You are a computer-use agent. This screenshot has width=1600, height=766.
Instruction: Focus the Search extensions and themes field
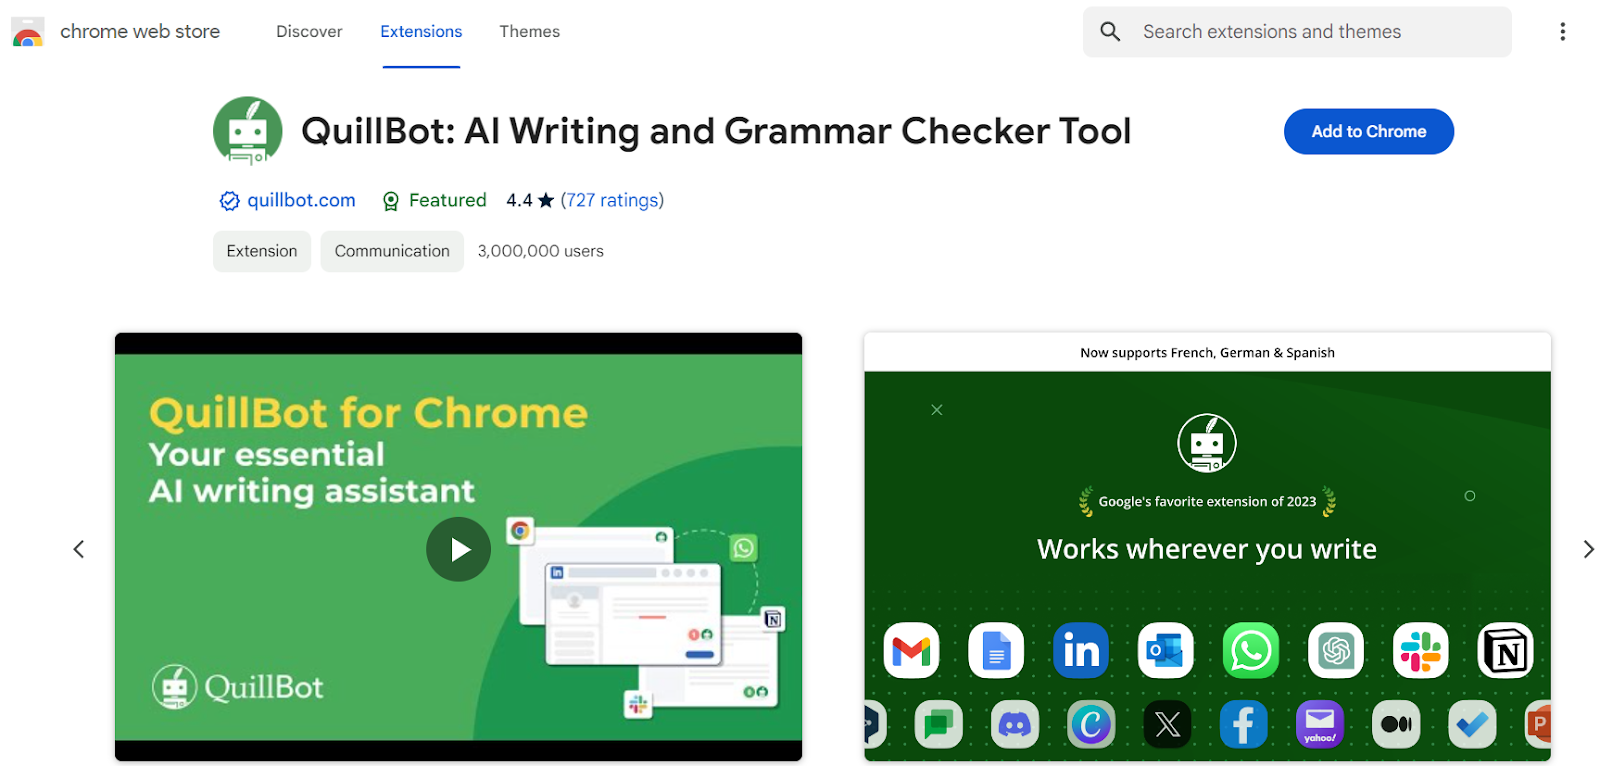[1297, 32]
